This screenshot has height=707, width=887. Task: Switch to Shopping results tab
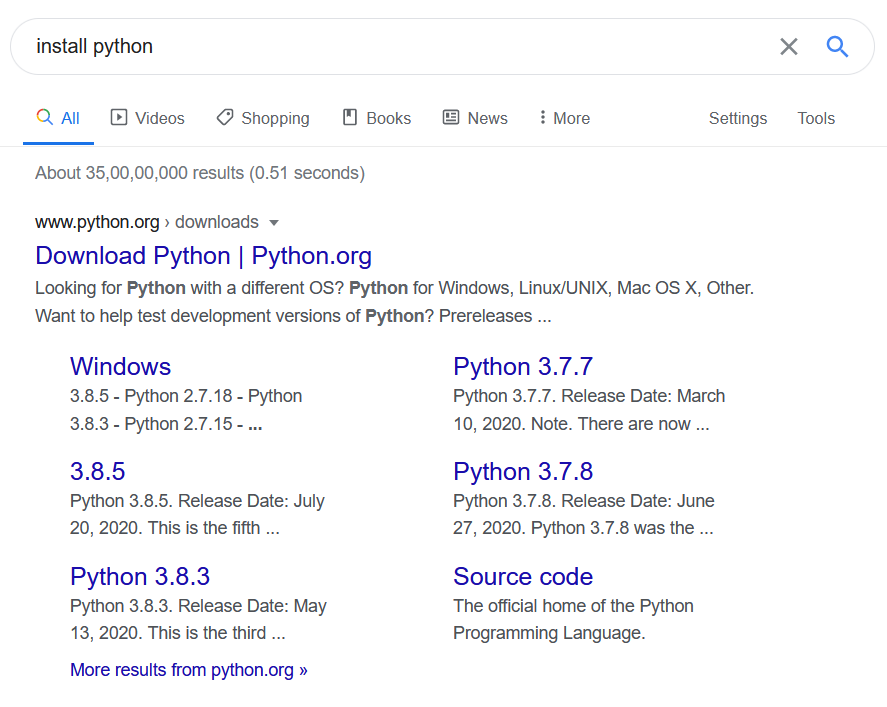tap(263, 118)
